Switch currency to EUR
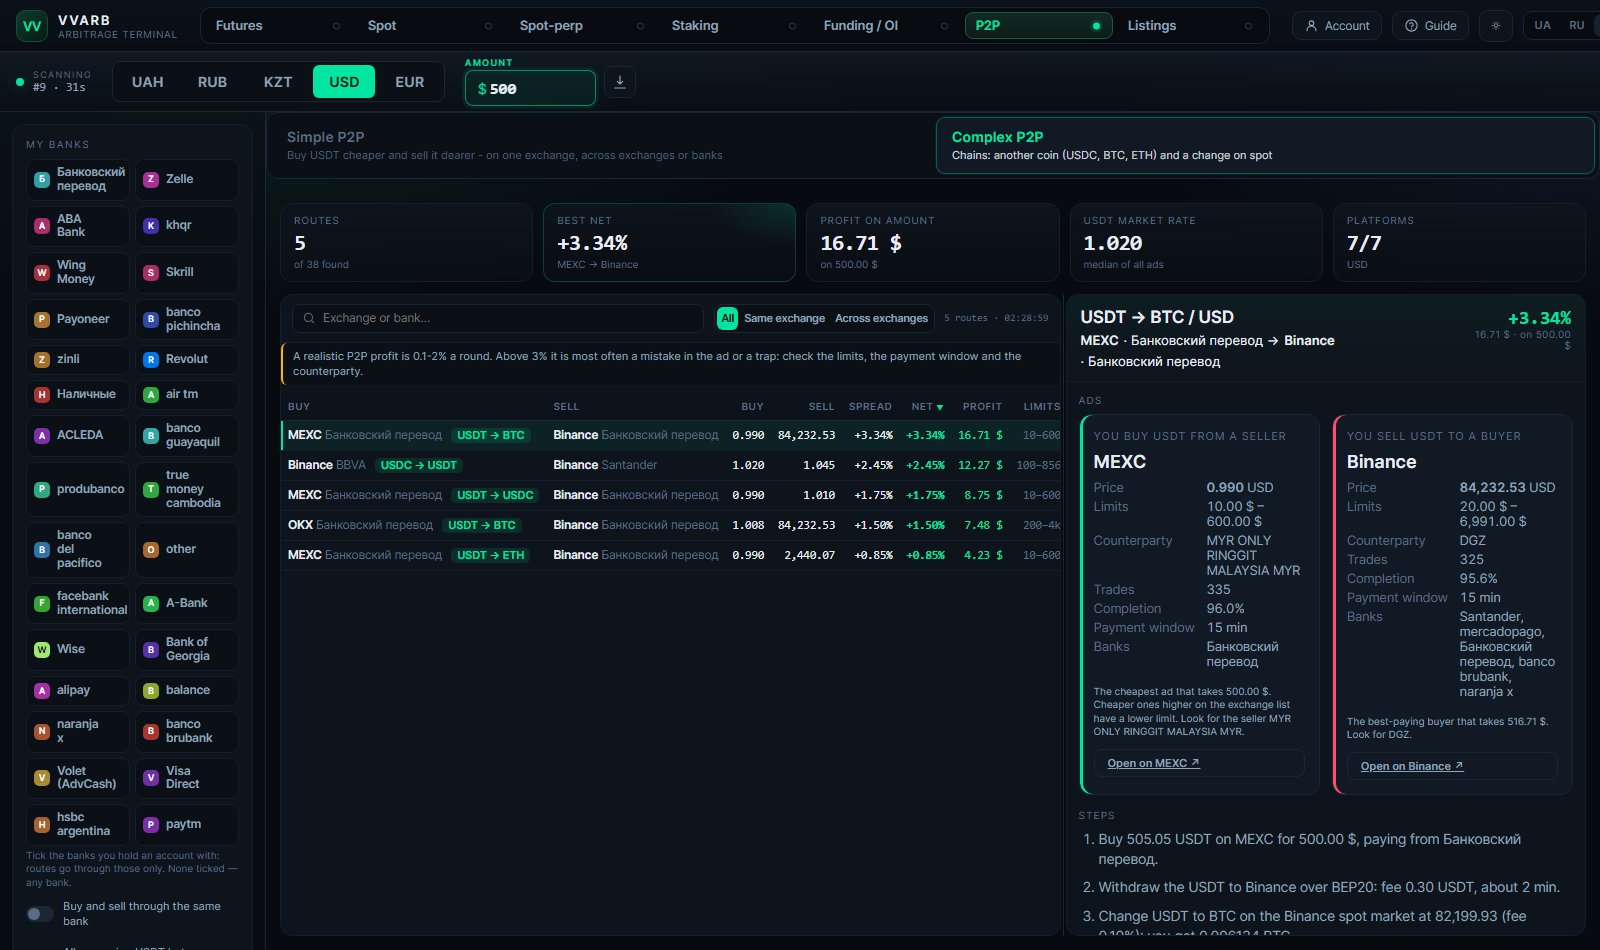Screen dimensions: 1600x950 click(410, 82)
